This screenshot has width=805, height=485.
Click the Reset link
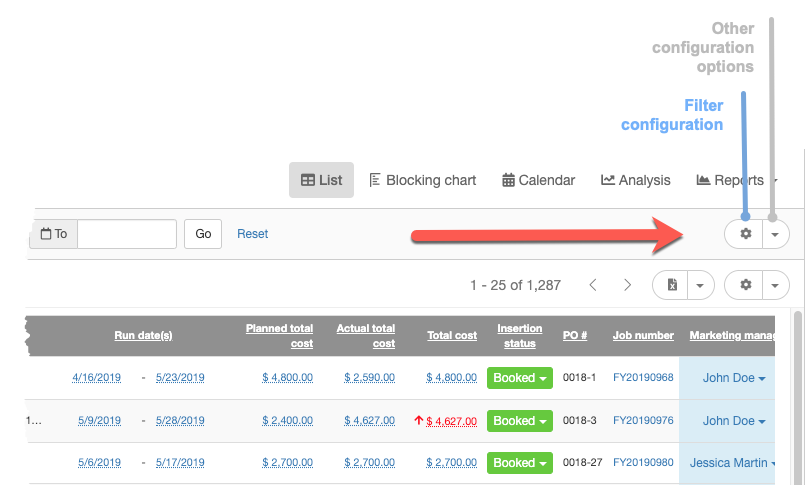(x=253, y=234)
